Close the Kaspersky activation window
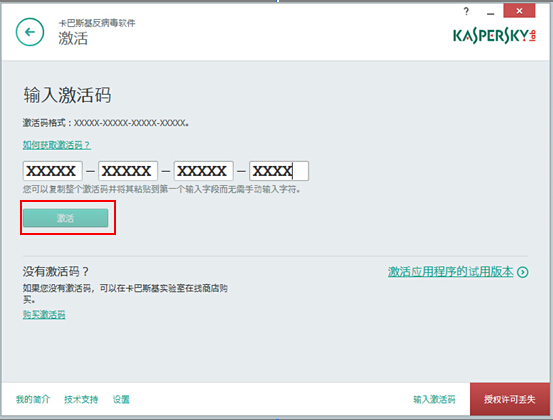Viewport: 553px width, 420px height. pyautogui.click(x=519, y=11)
